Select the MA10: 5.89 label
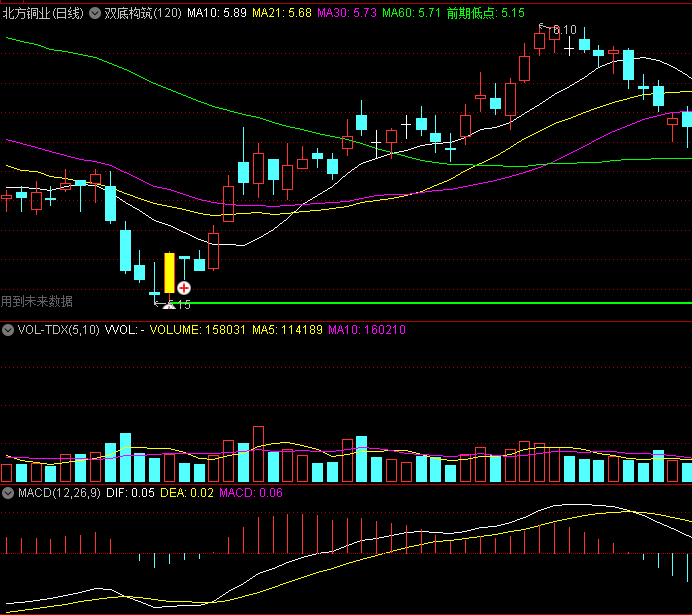This screenshot has height=615, width=692. [x=217, y=13]
